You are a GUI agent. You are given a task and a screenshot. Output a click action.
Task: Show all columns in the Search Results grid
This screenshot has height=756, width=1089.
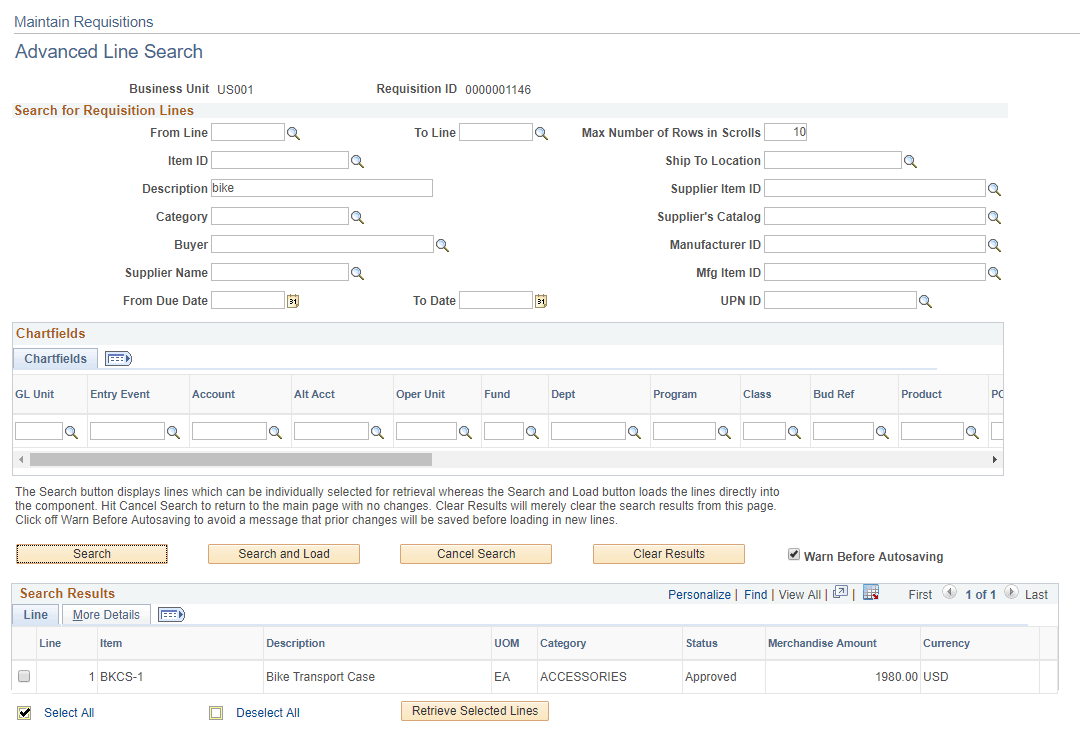tap(169, 614)
